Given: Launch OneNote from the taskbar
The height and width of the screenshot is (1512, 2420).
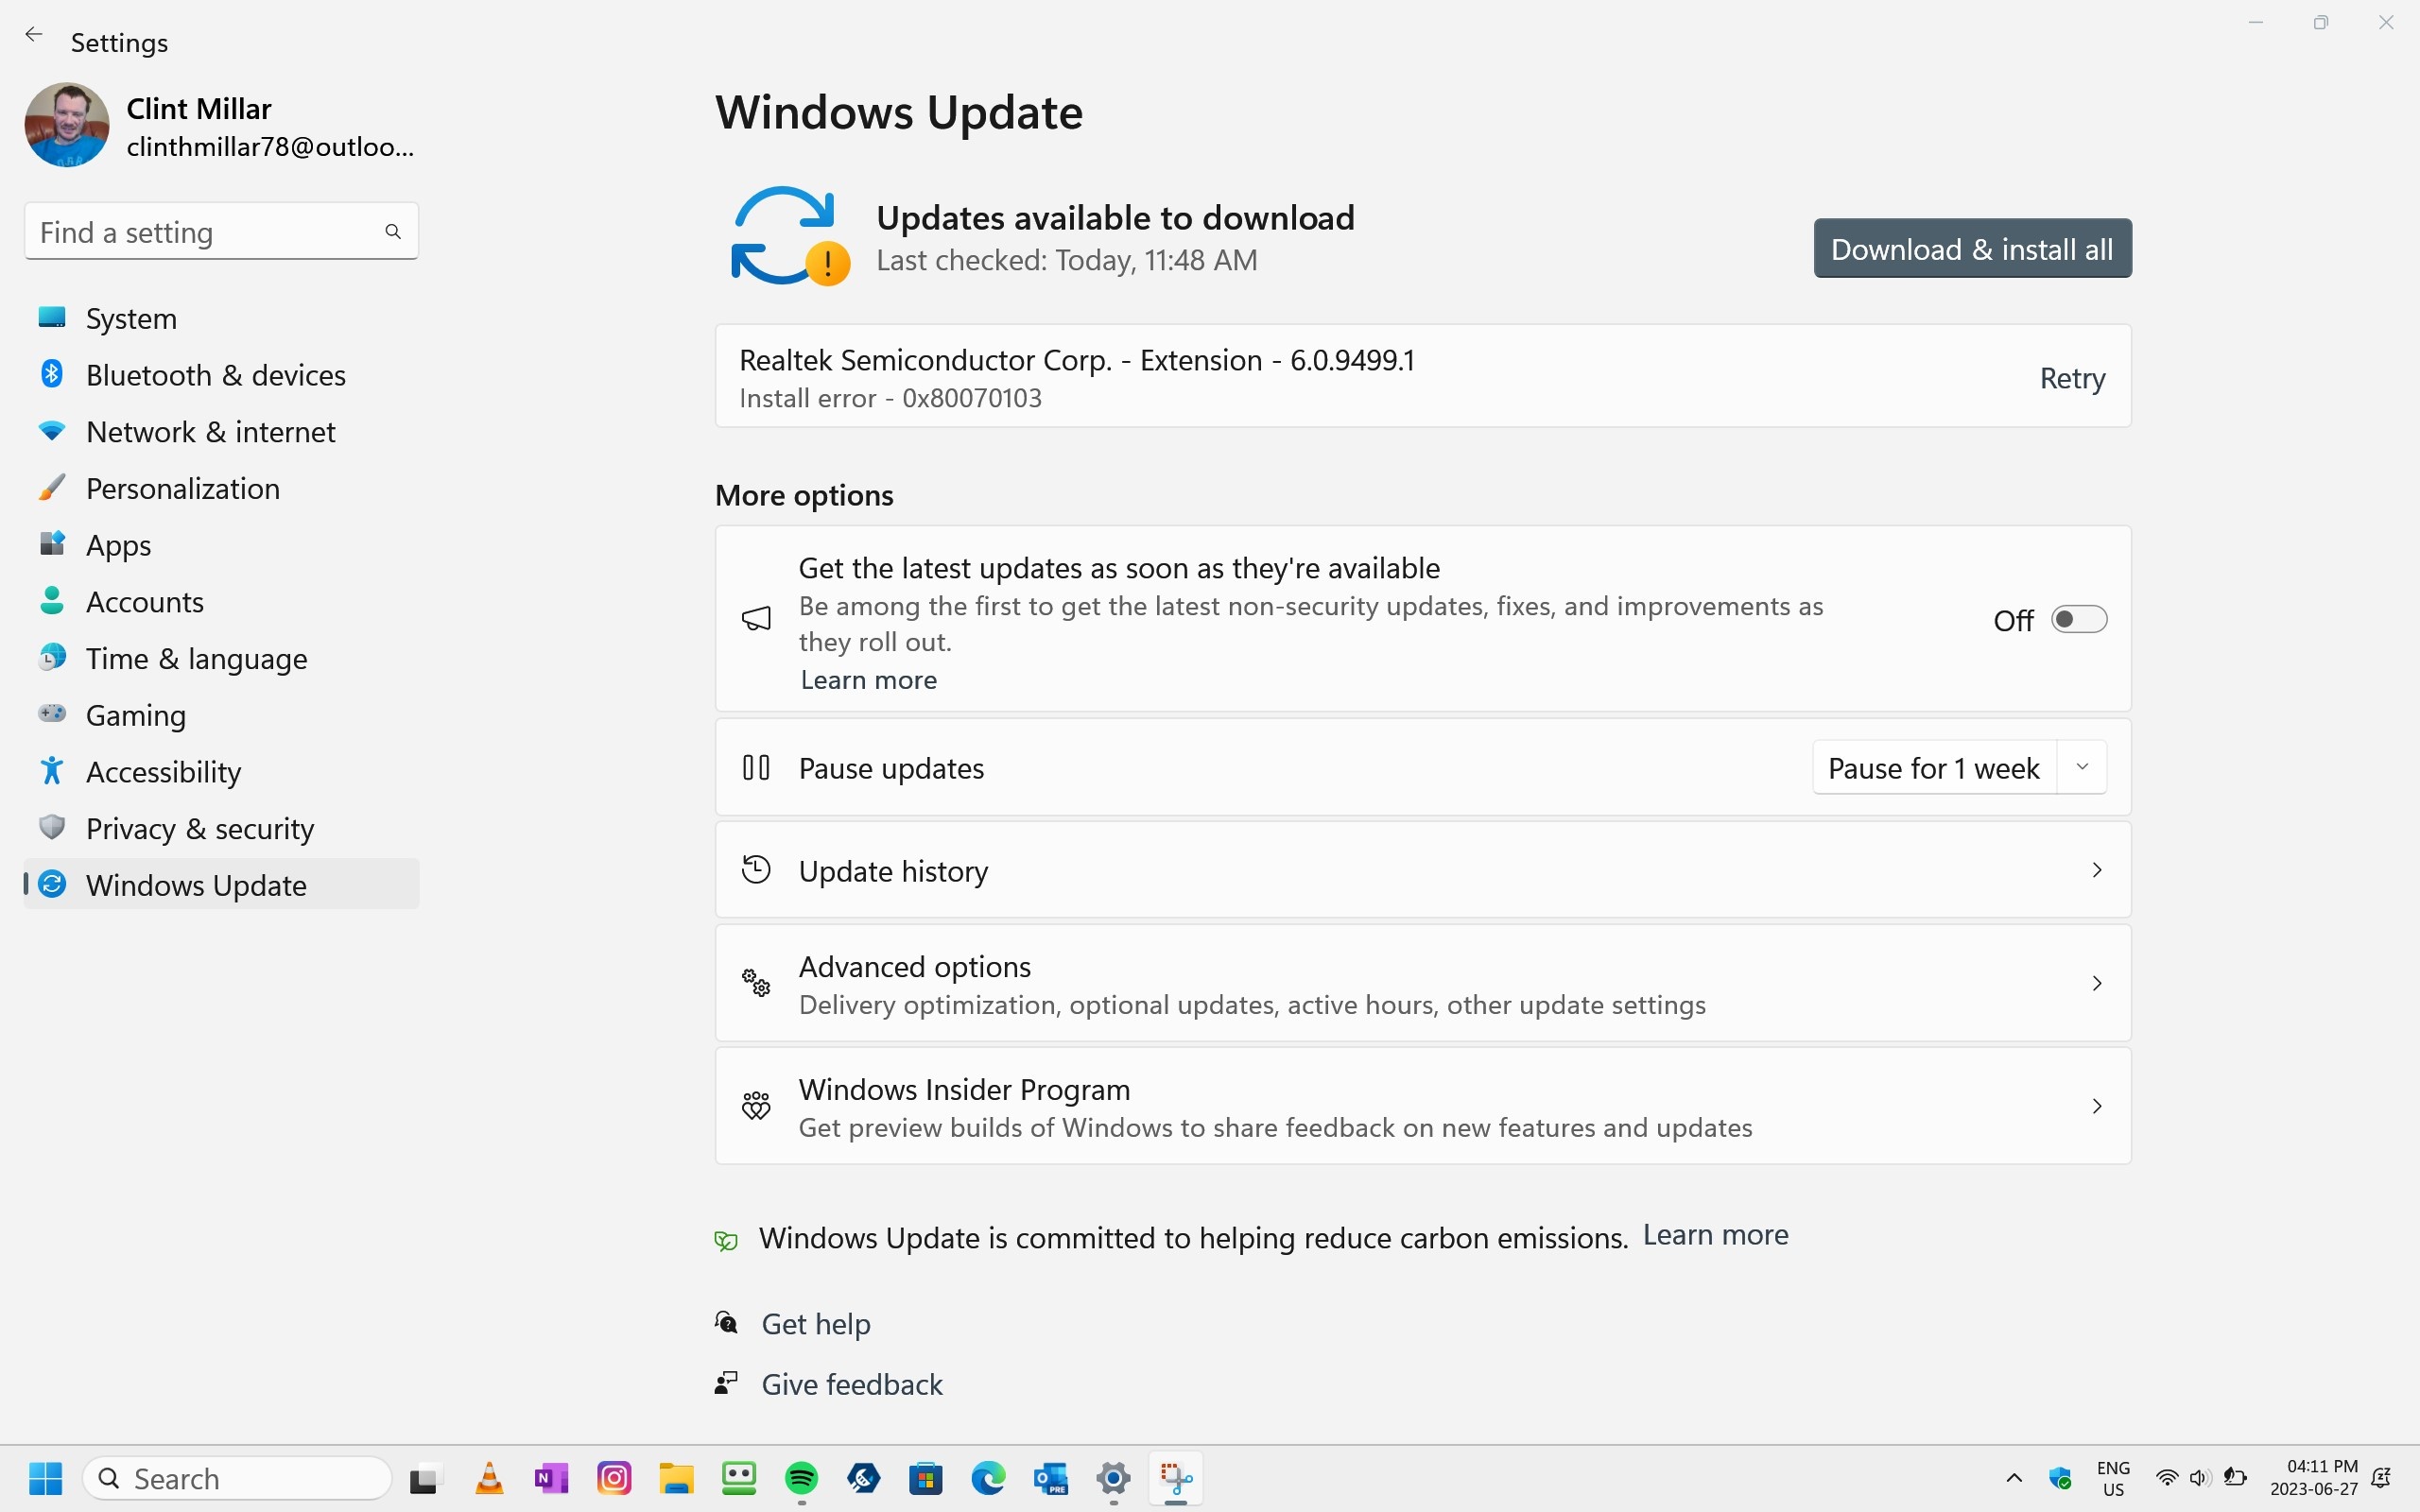Looking at the screenshot, I should coord(551,1477).
